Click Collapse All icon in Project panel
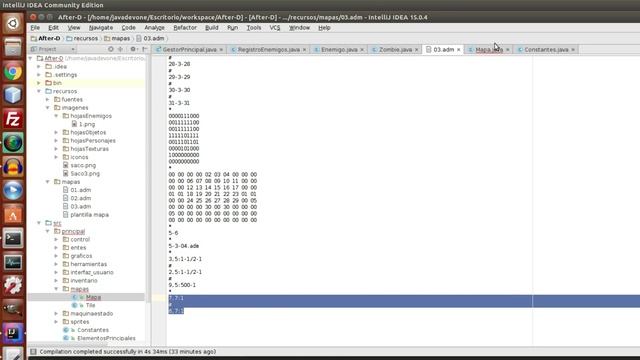Screen dimensions: 640x360 click(120, 49)
